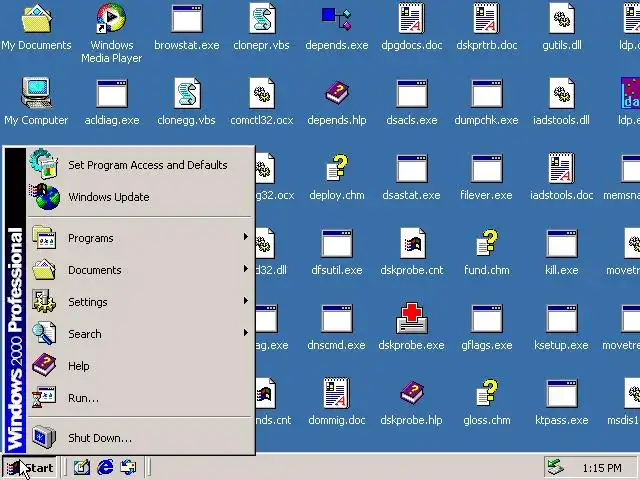Select the ktpass.exe icon
The height and width of the screenshot is (480, 640).
click(562, 394)
